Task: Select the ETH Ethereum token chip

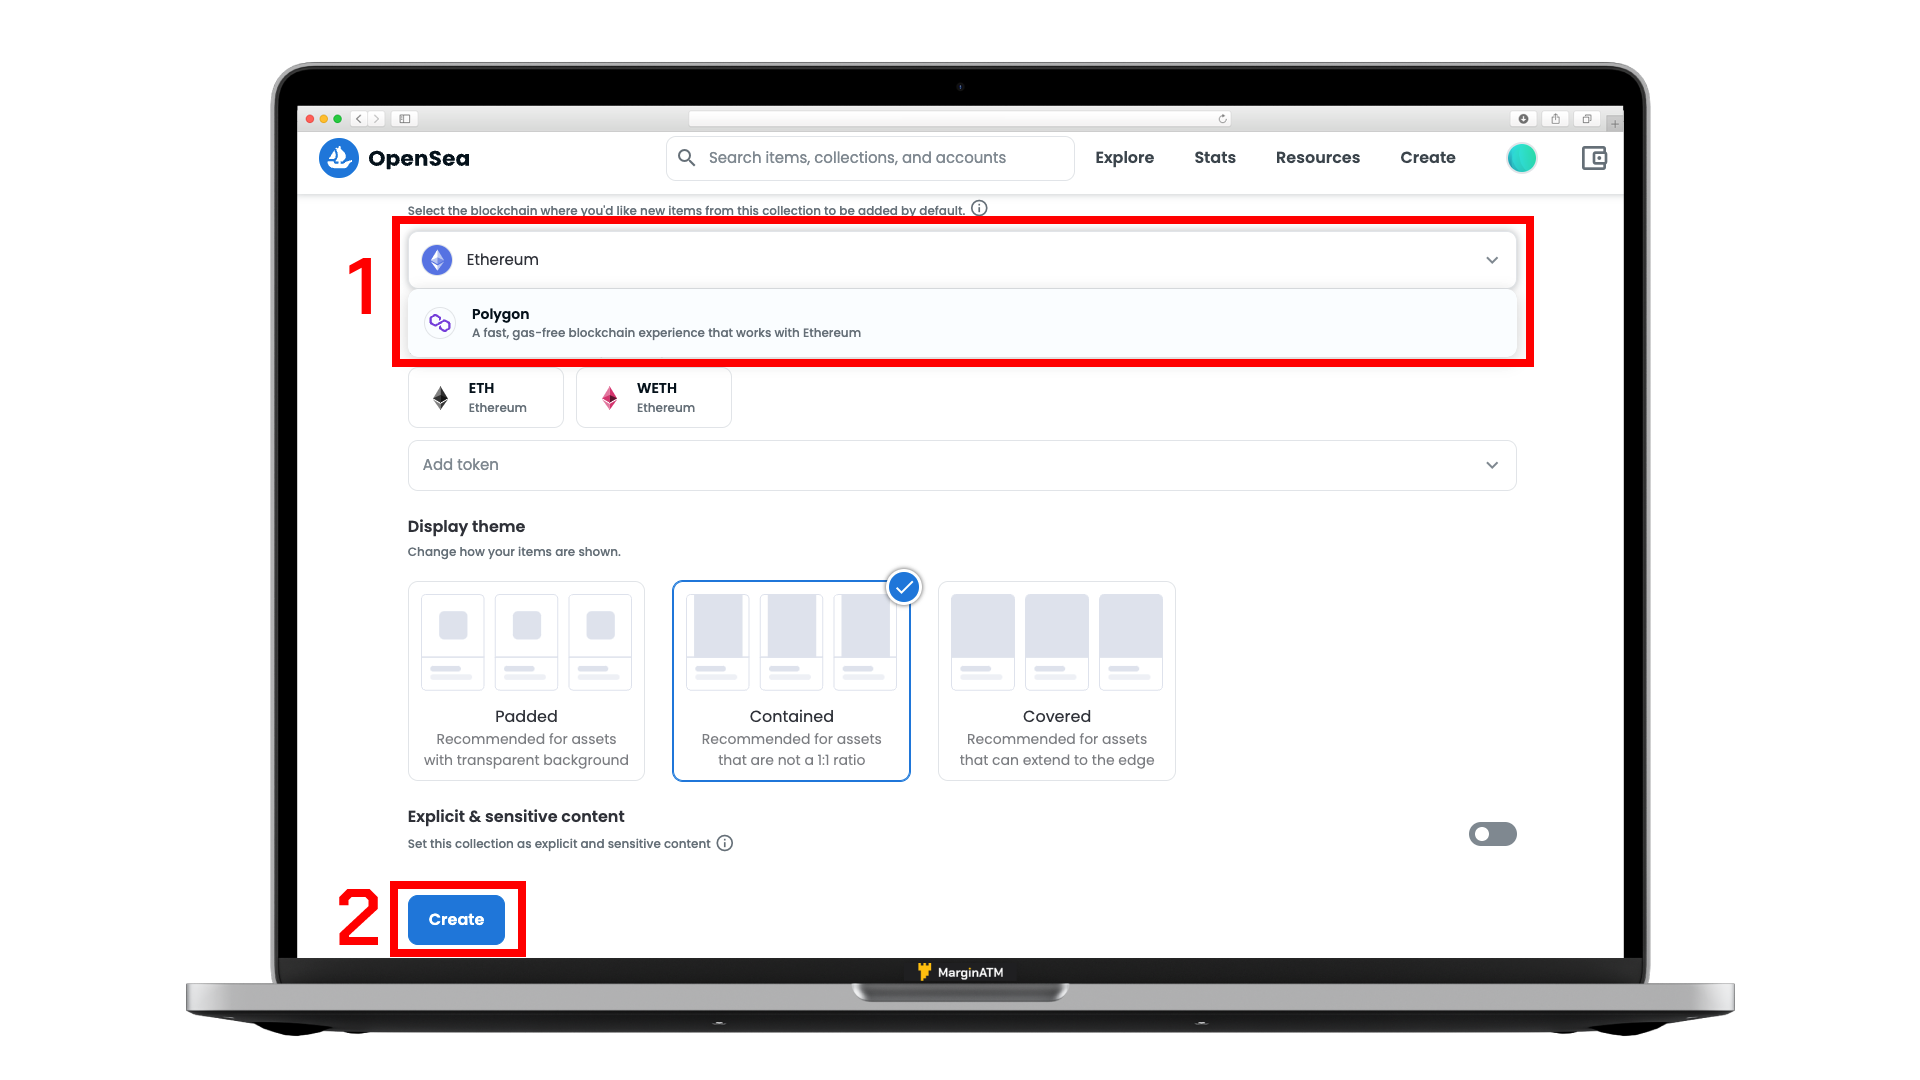Action: pyautogui.click(x=486, y=398)
